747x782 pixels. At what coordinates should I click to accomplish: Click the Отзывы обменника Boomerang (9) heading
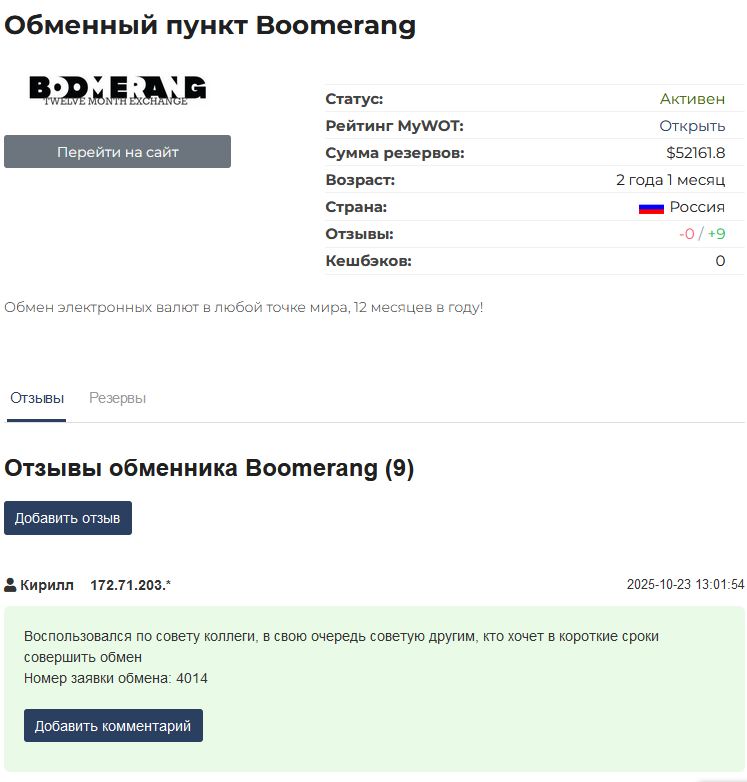coord(209,468)
